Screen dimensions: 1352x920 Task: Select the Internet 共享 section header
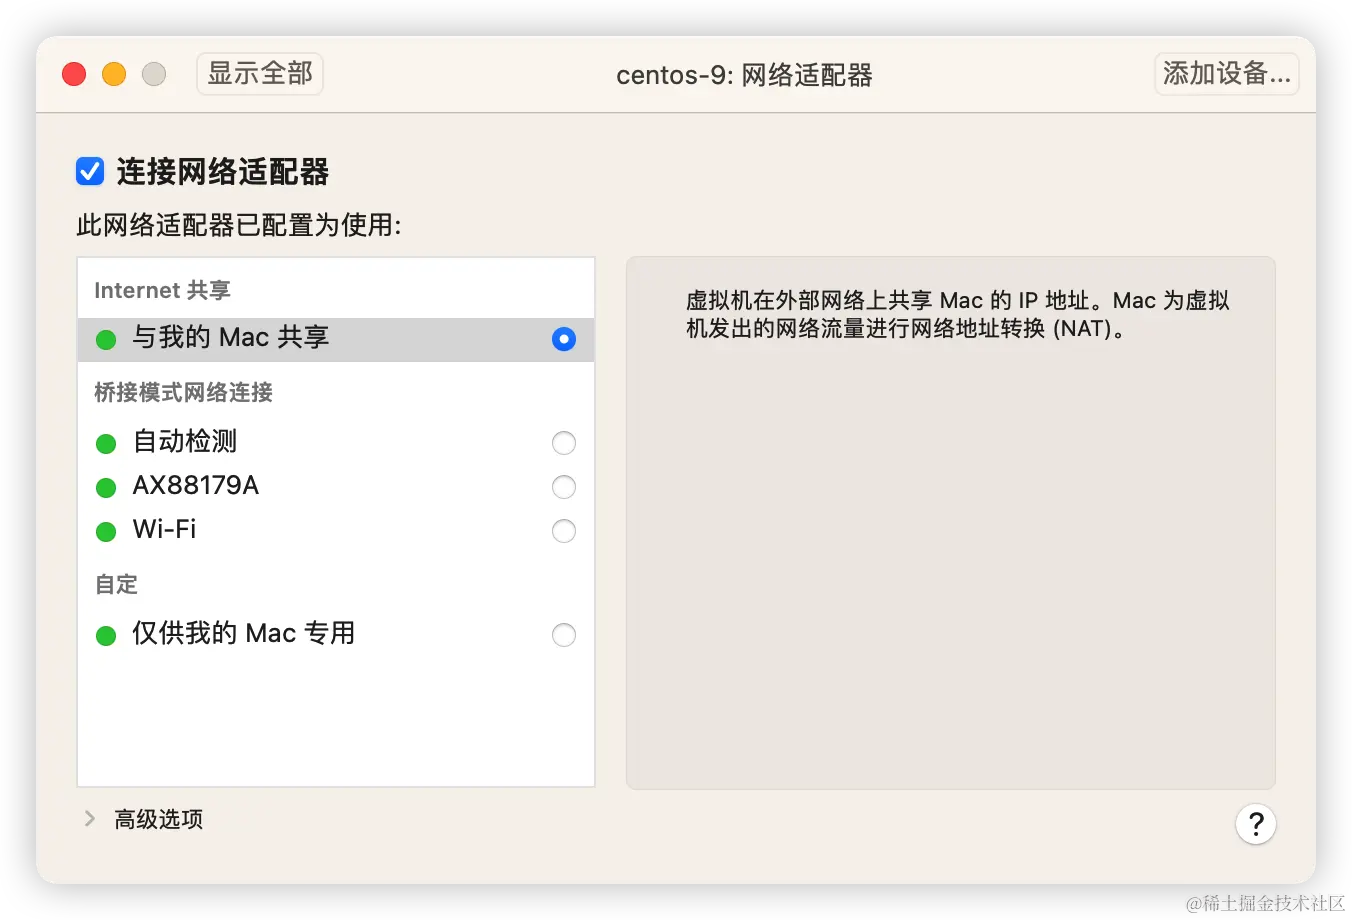coord(161,290)
